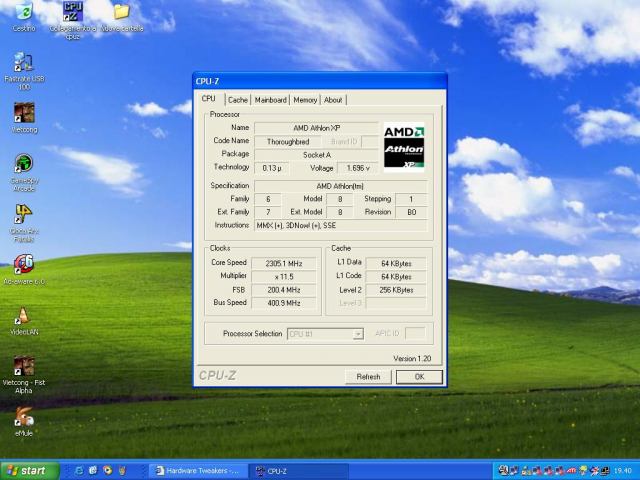
Task: Click the Stepping value 1
Action: [x=411, y=199]
